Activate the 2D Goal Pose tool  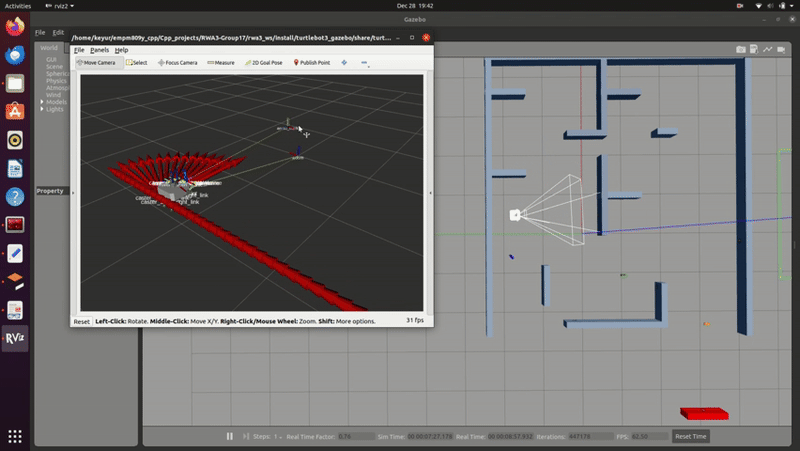(x=264, y=62)
